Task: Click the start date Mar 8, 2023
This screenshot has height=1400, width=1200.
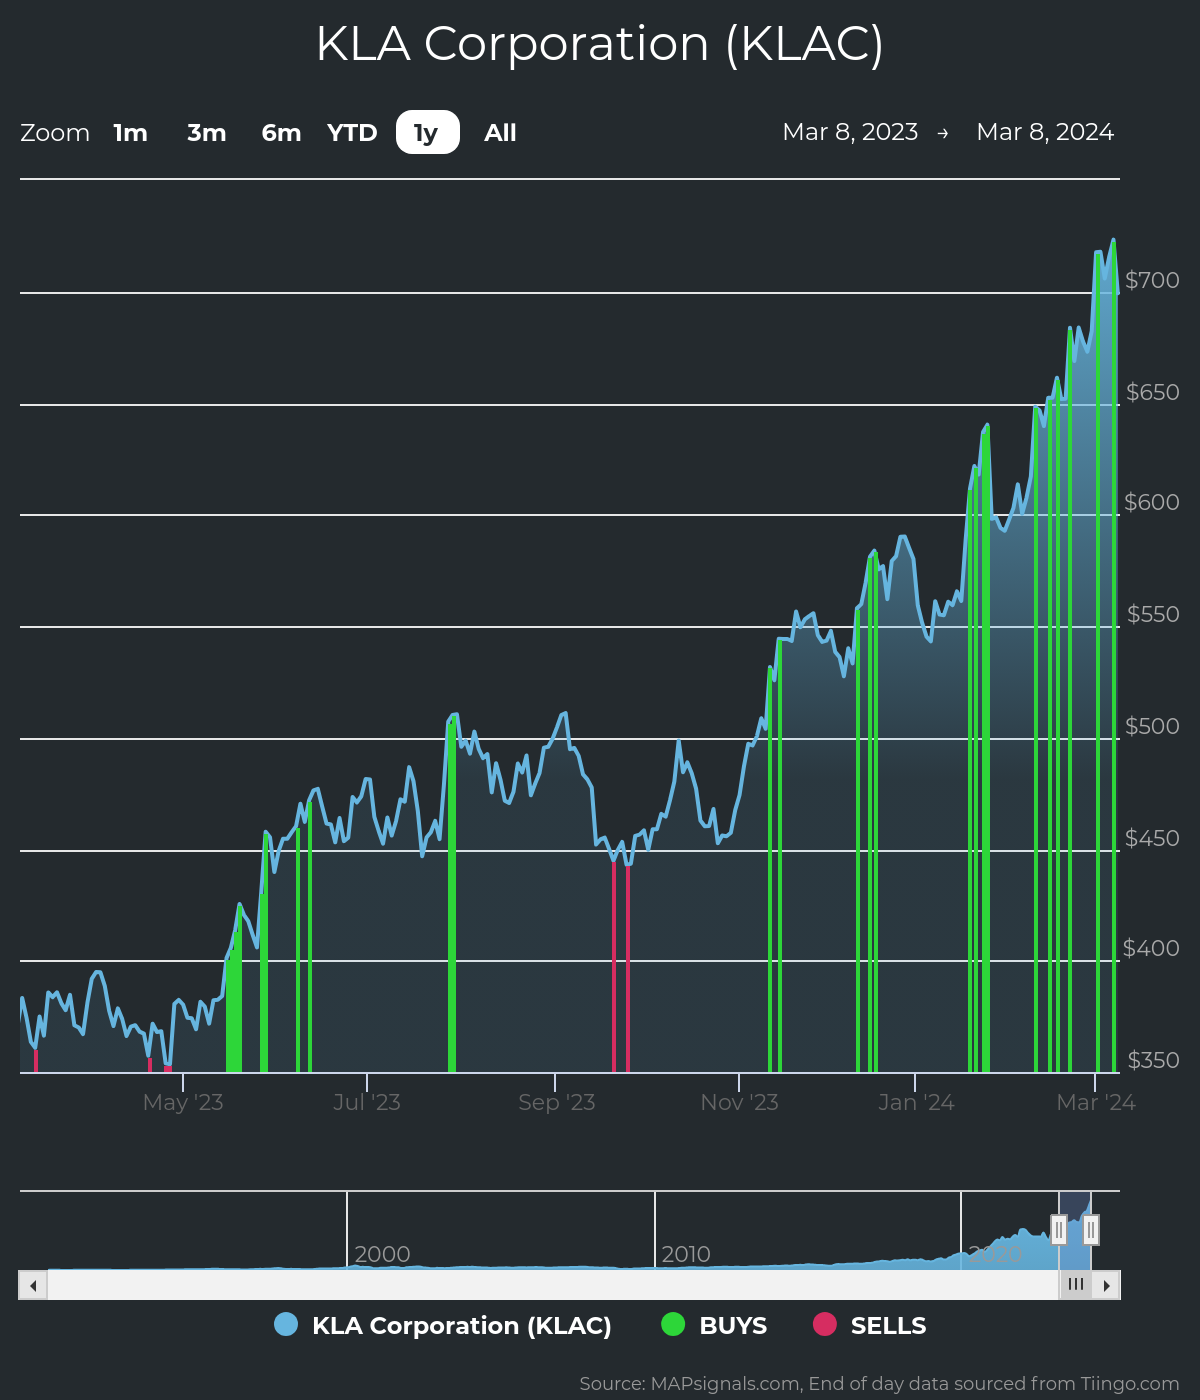Action: [851, 131]
